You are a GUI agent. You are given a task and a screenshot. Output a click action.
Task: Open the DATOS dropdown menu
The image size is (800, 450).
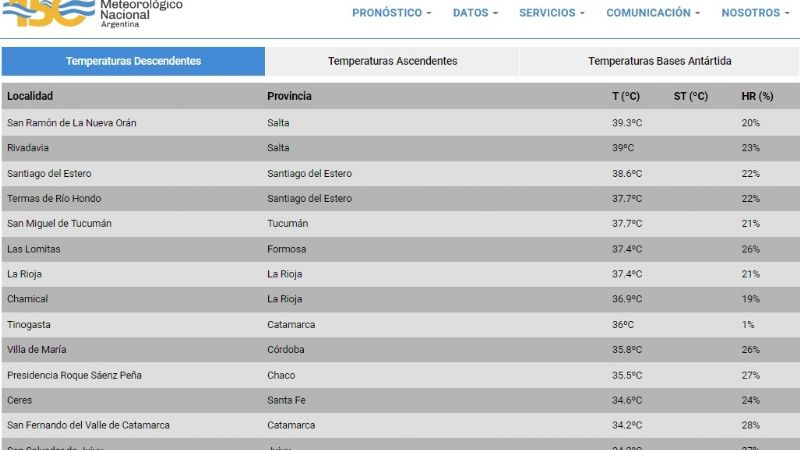475,13
